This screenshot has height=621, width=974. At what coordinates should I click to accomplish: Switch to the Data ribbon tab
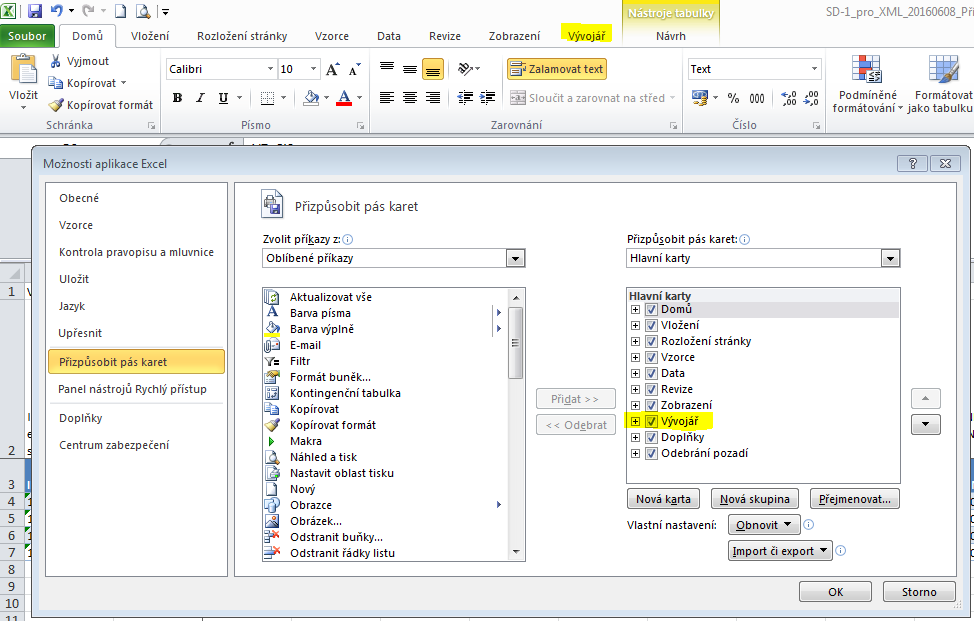point(389,36)
